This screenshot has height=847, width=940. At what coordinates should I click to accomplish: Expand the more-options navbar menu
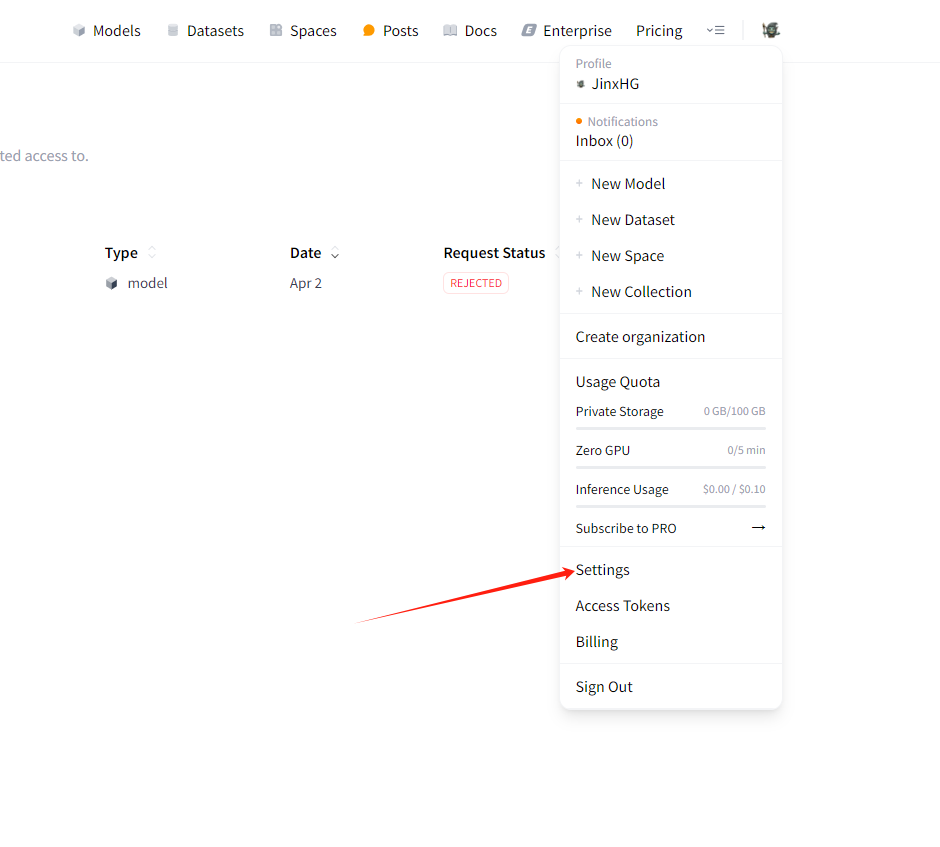point(715,30)
